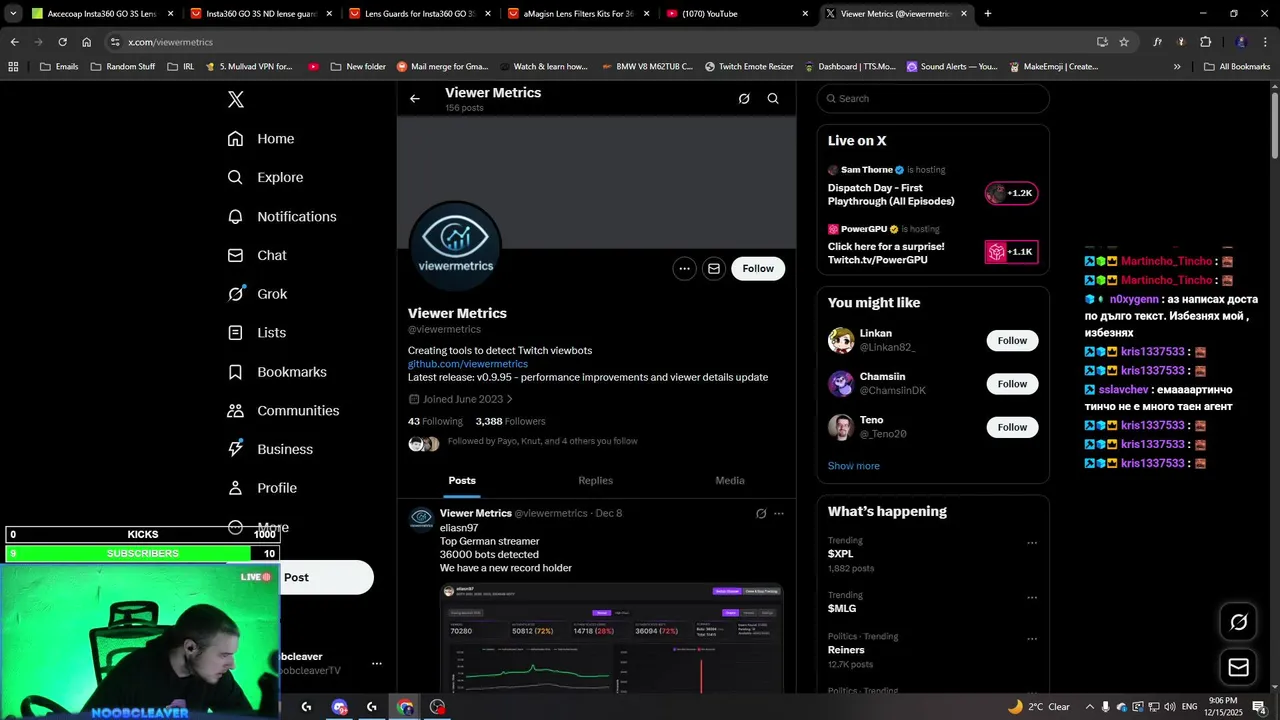
Task: Click the X search field
Action: coord(933,98)
